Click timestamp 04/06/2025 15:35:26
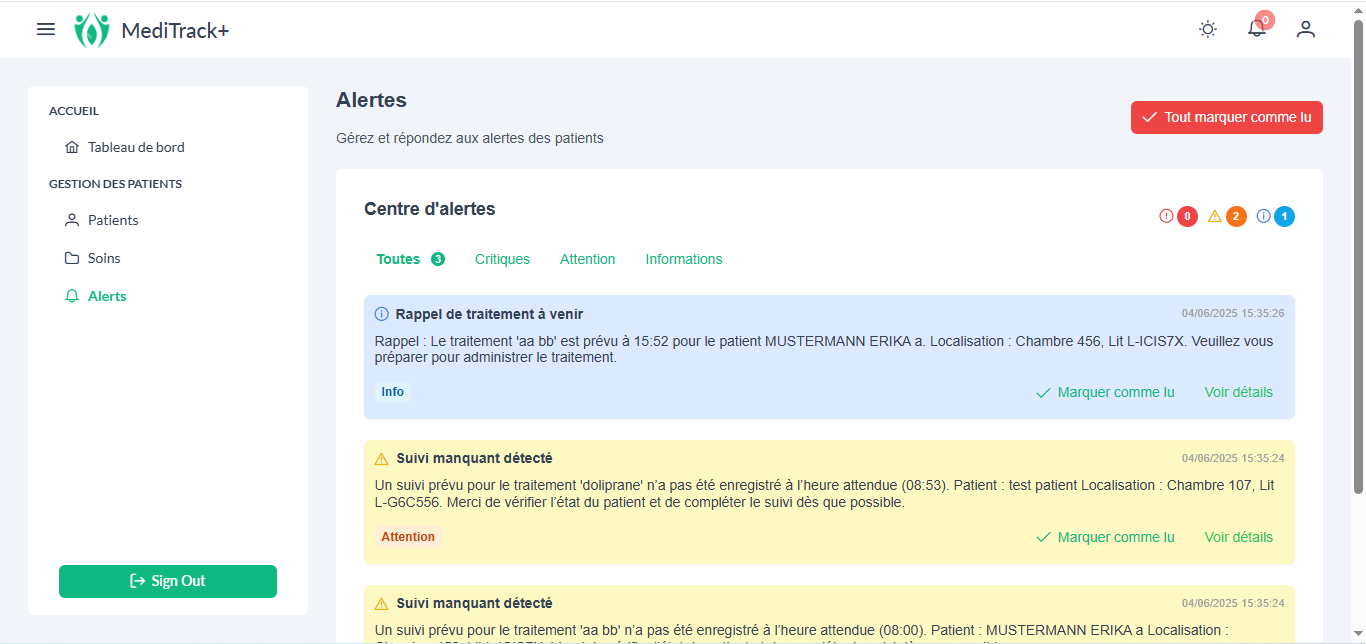 [x=1233, y=314]
